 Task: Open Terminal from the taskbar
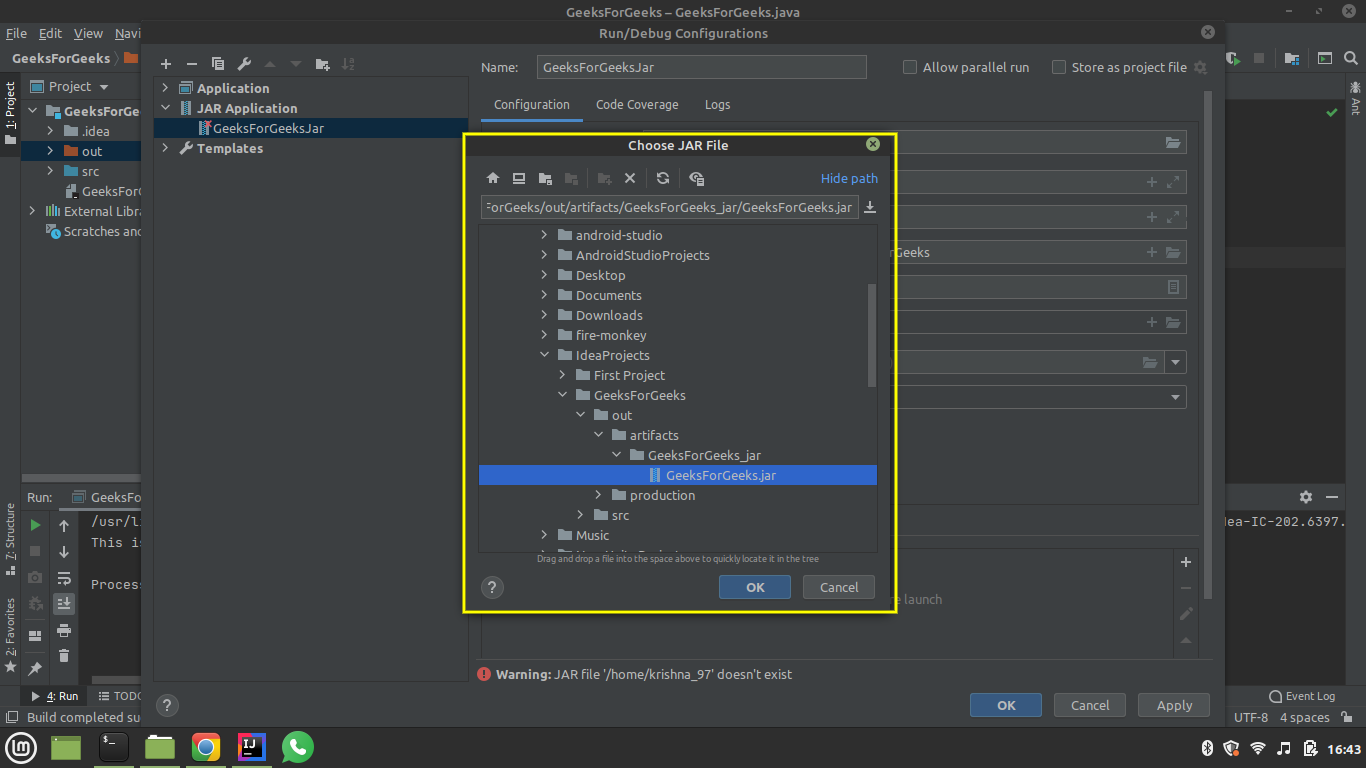click(x=113, y=747)
